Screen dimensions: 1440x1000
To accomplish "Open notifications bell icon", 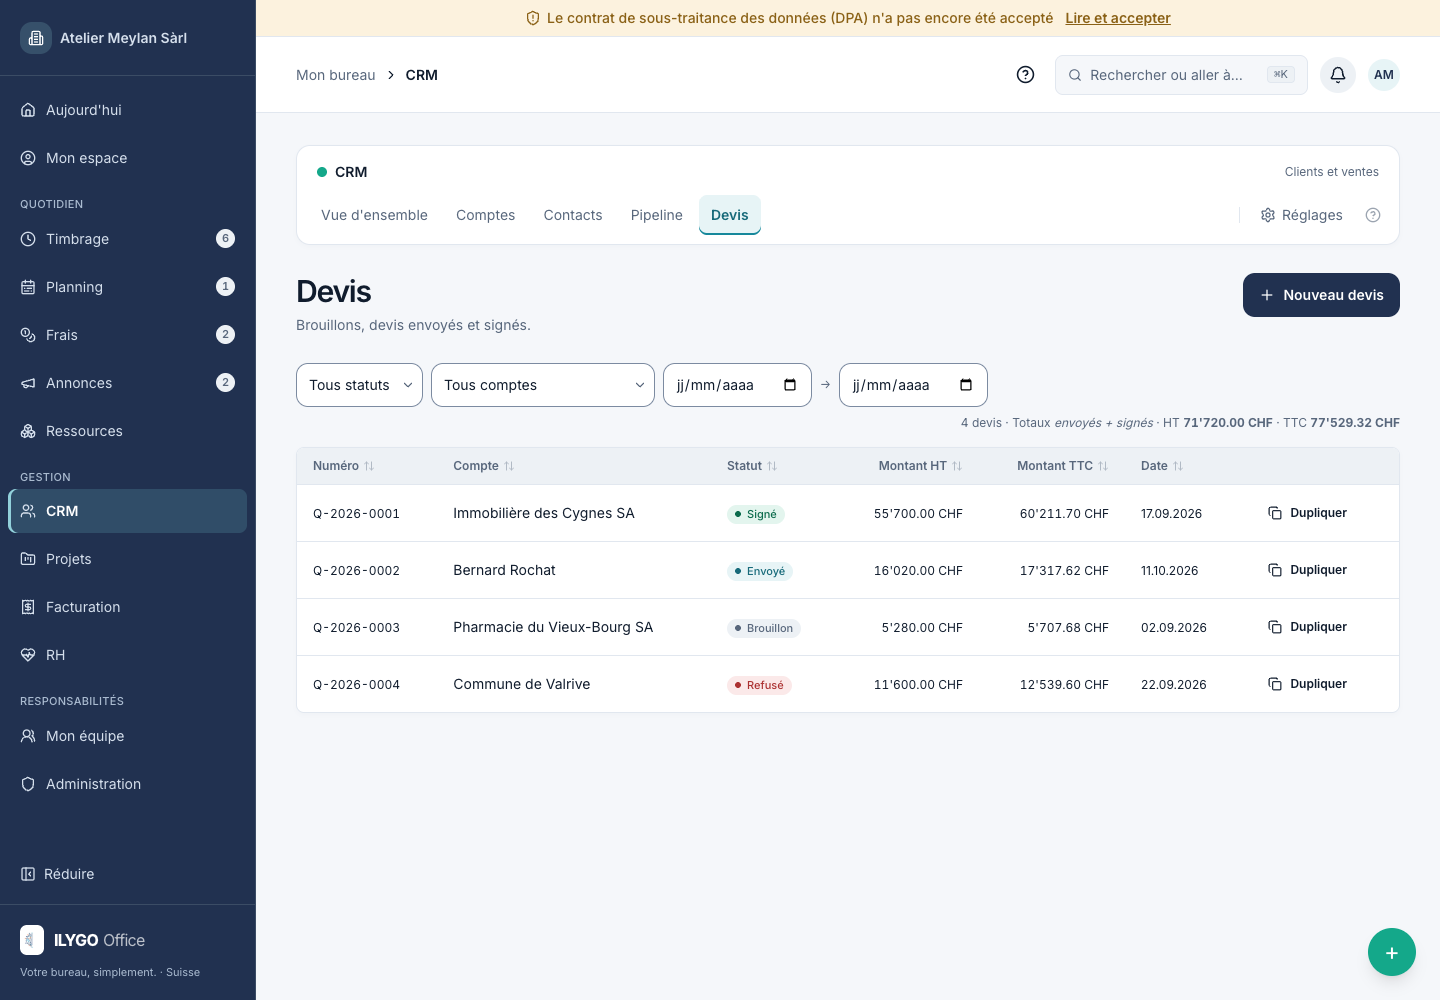I will [x=1338, y=75].
